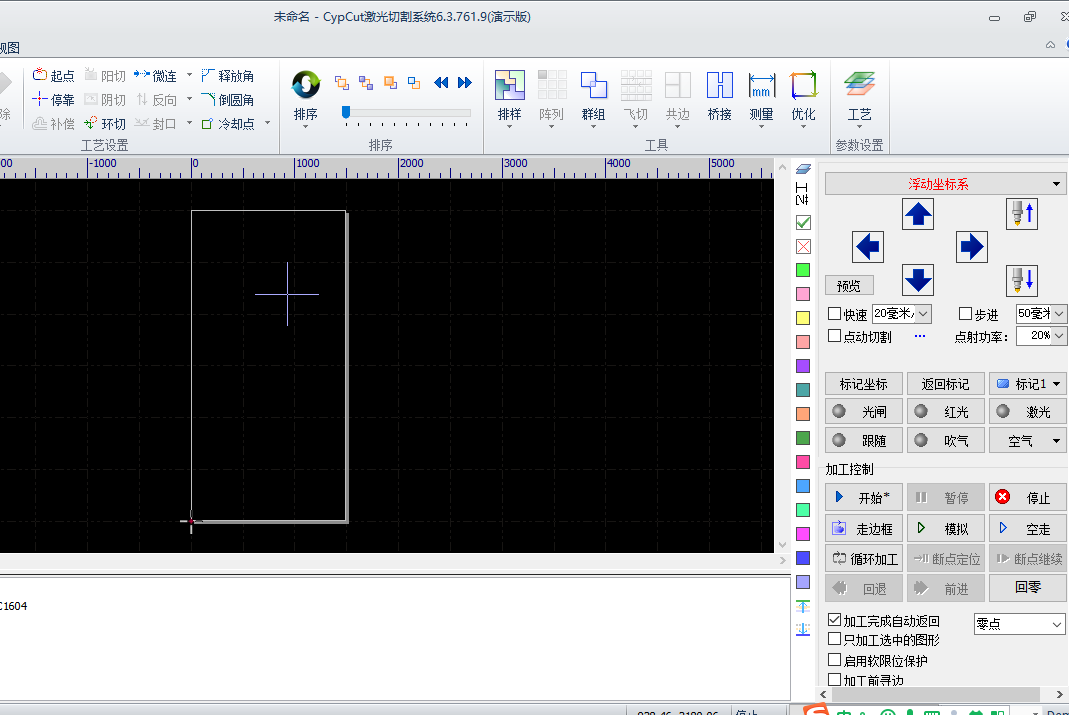This screenshot has width=1069, height=715.
Task: Click the 走边框 frame walk button
Action: coord(863,528)
